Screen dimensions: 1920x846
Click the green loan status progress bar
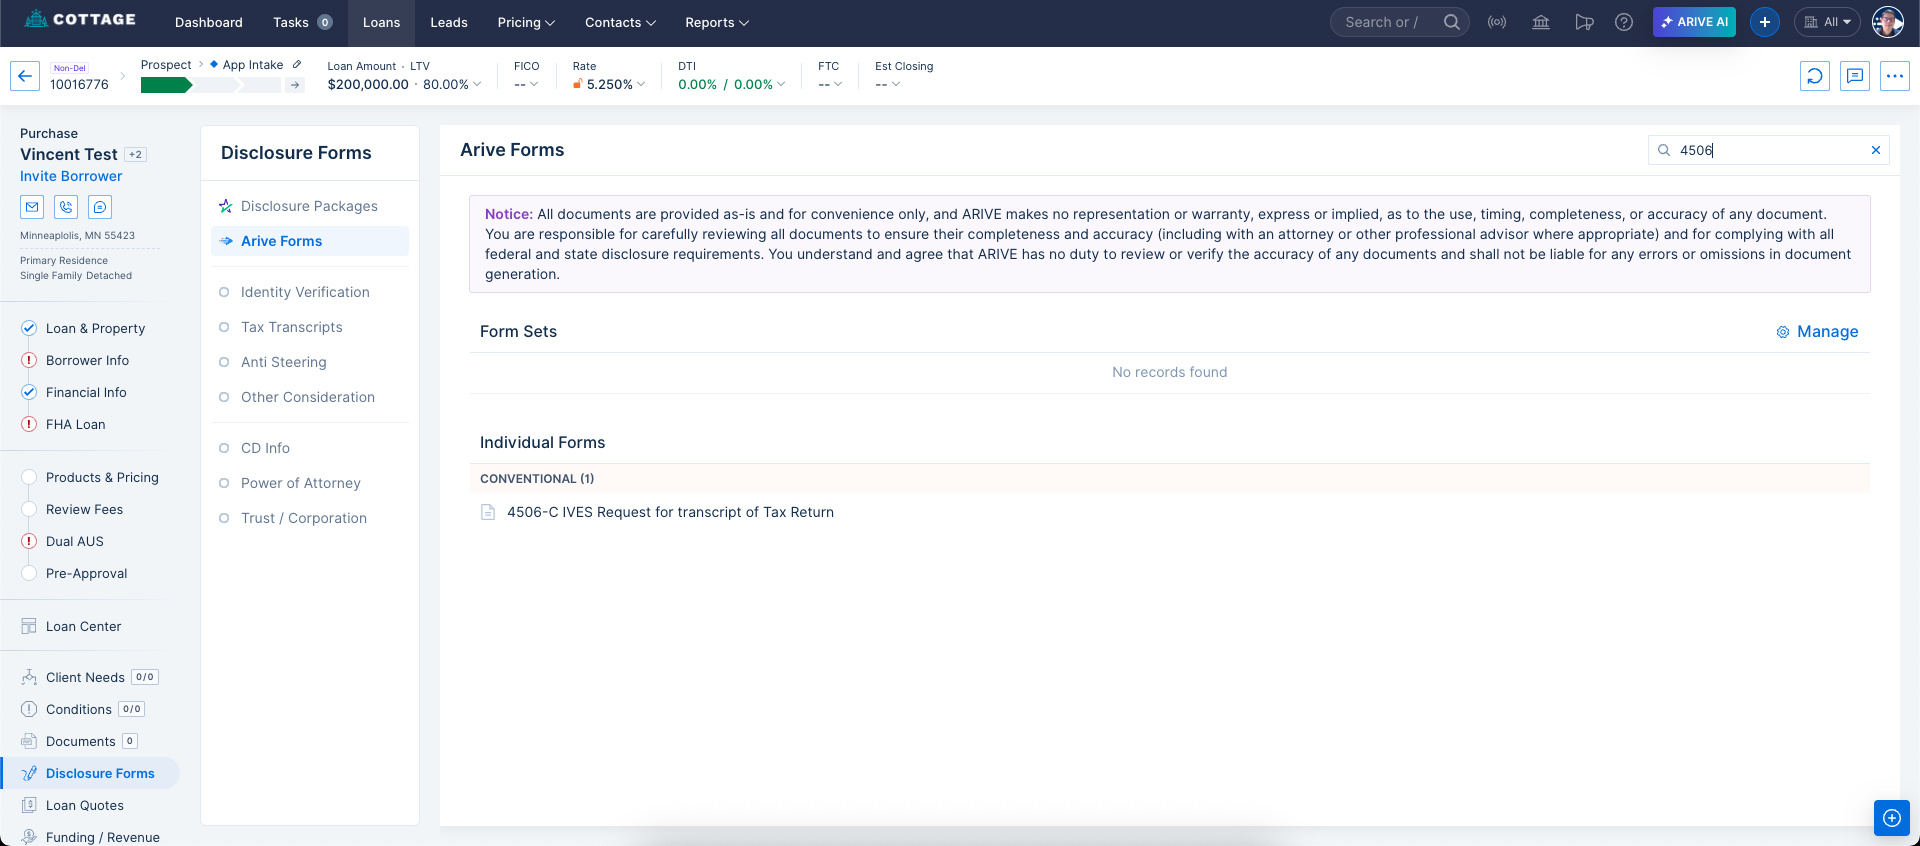coord(211,85)
